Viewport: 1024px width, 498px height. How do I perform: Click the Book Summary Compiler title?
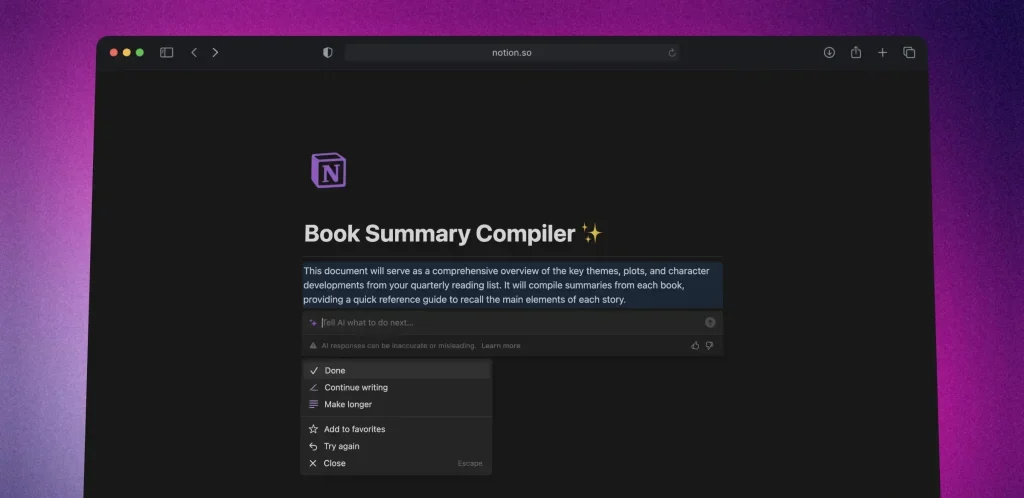453,233
